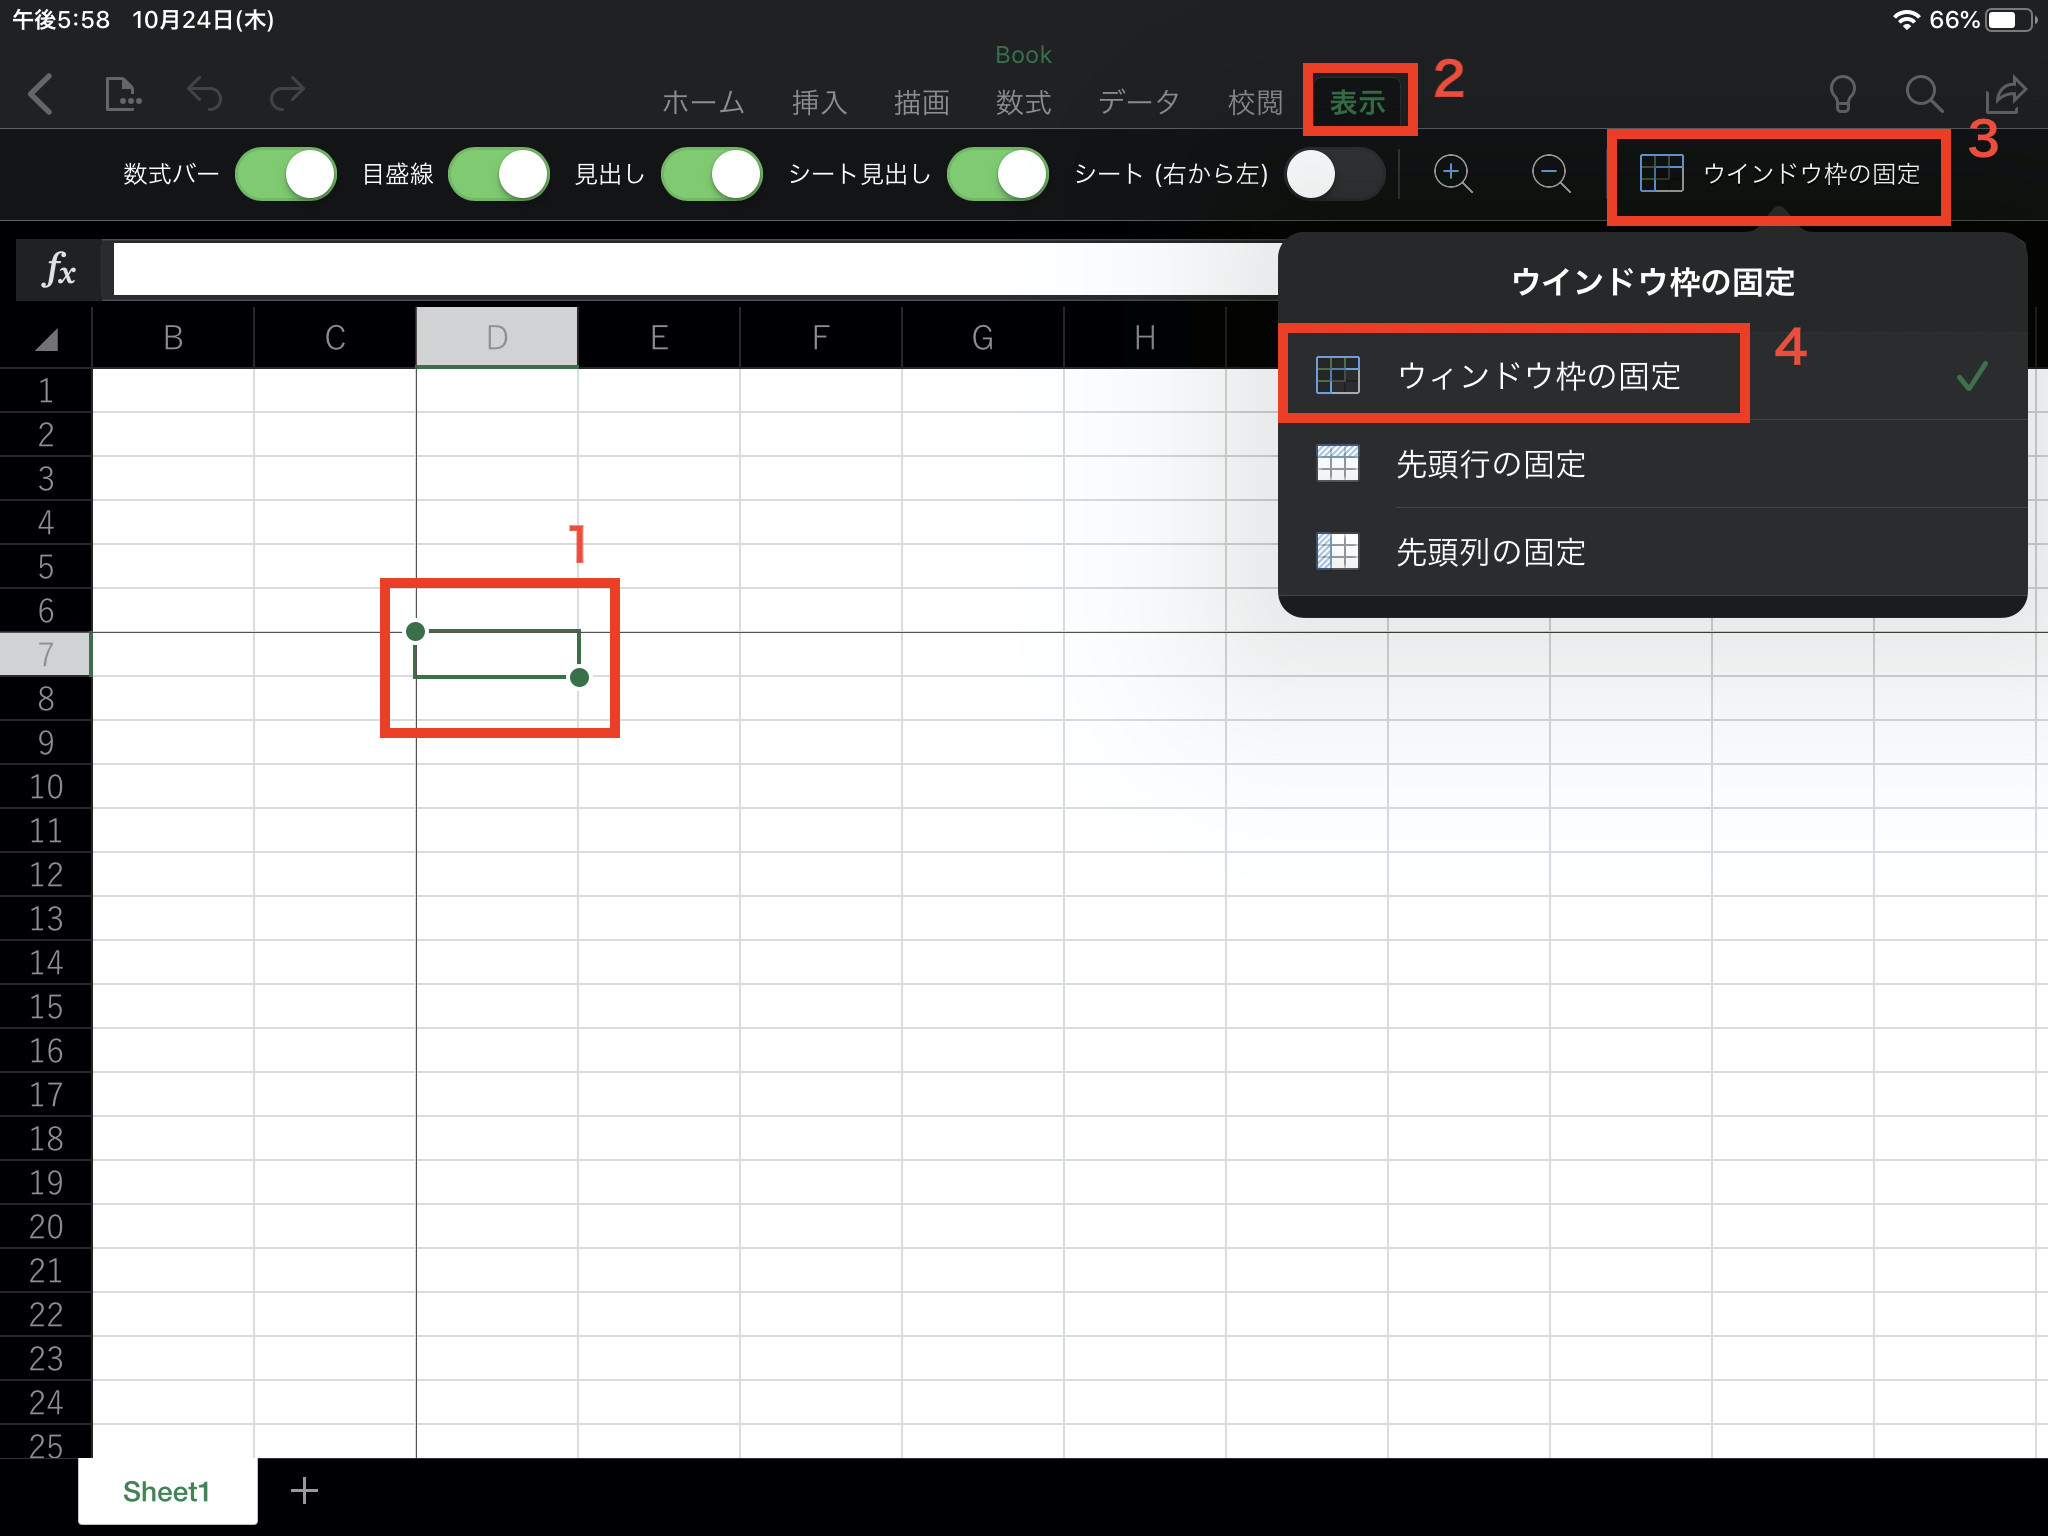Open the file options icon
The width and height of the screenshot is (2048, 1536).
[122, 95]
